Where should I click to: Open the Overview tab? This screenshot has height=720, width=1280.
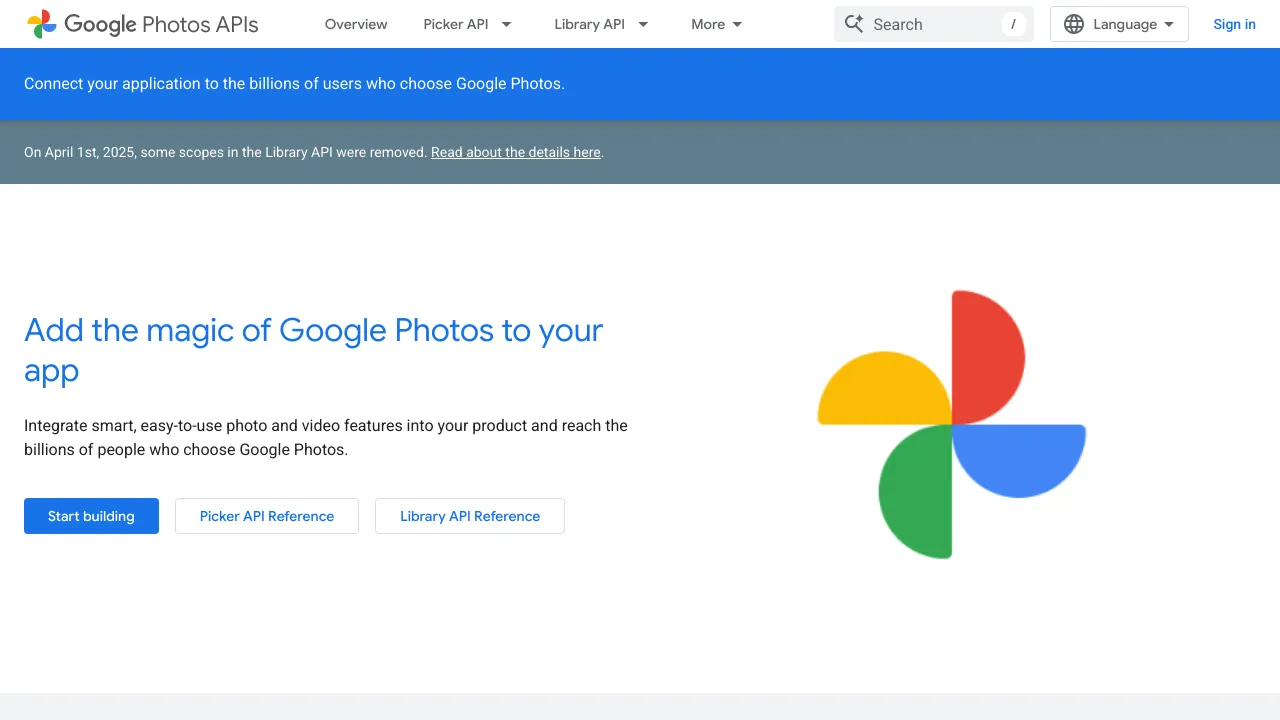pyautogui.click(x=356, y=24)
